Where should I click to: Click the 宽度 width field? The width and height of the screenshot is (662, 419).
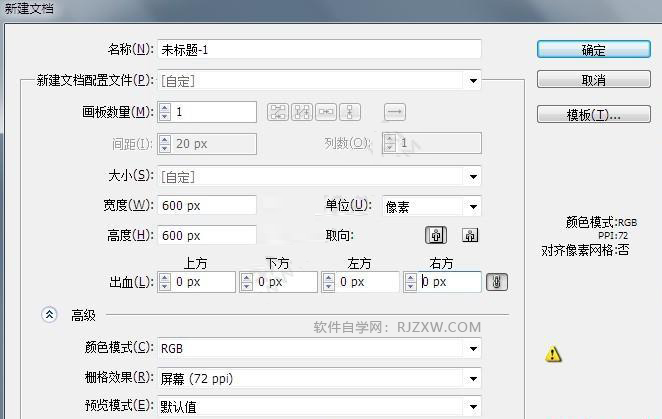coord(207,205)
